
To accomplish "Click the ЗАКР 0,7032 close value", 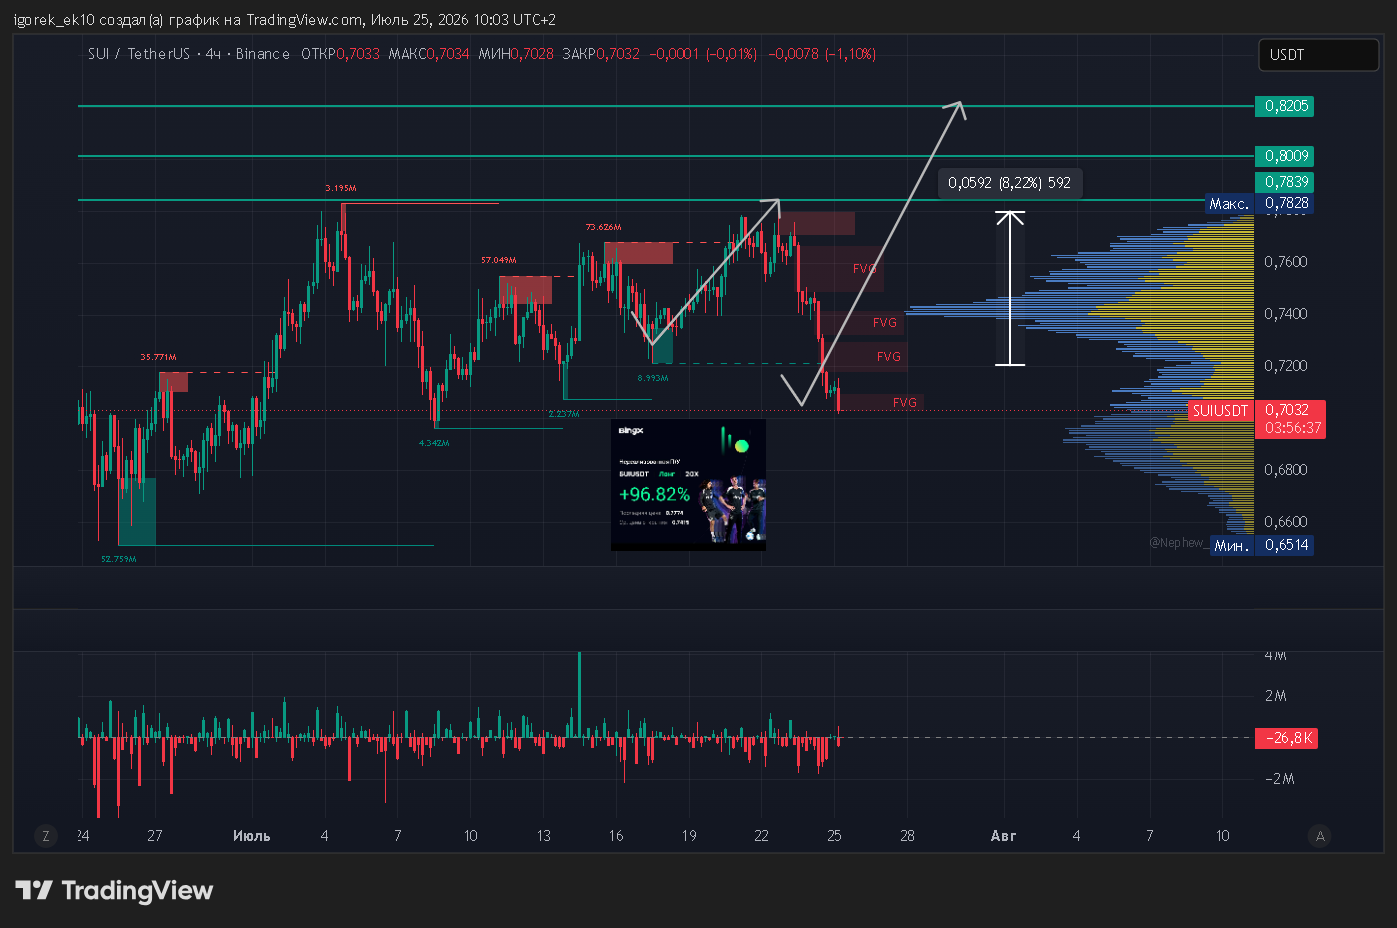I will [600, 54].
